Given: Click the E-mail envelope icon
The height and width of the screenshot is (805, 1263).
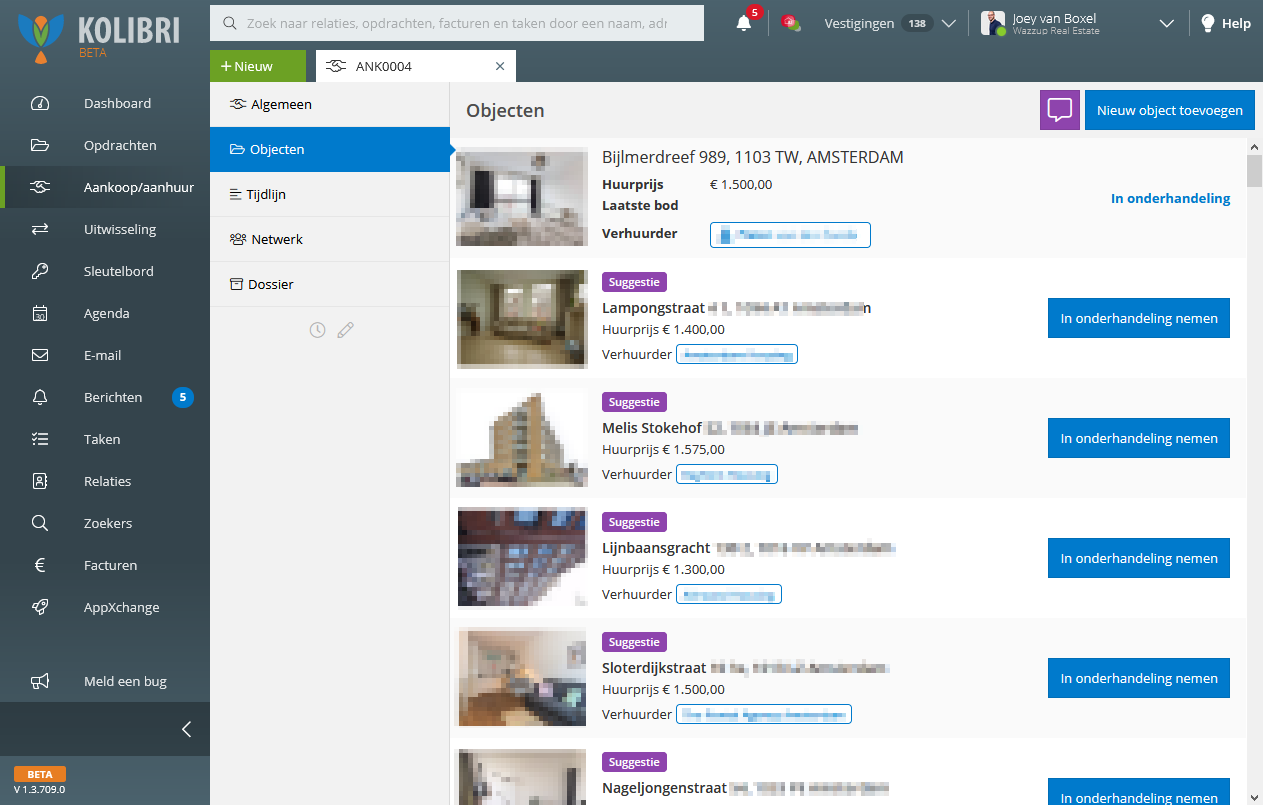Looking at the screenshot, I should pyautogui.click(x=40, y=355).
